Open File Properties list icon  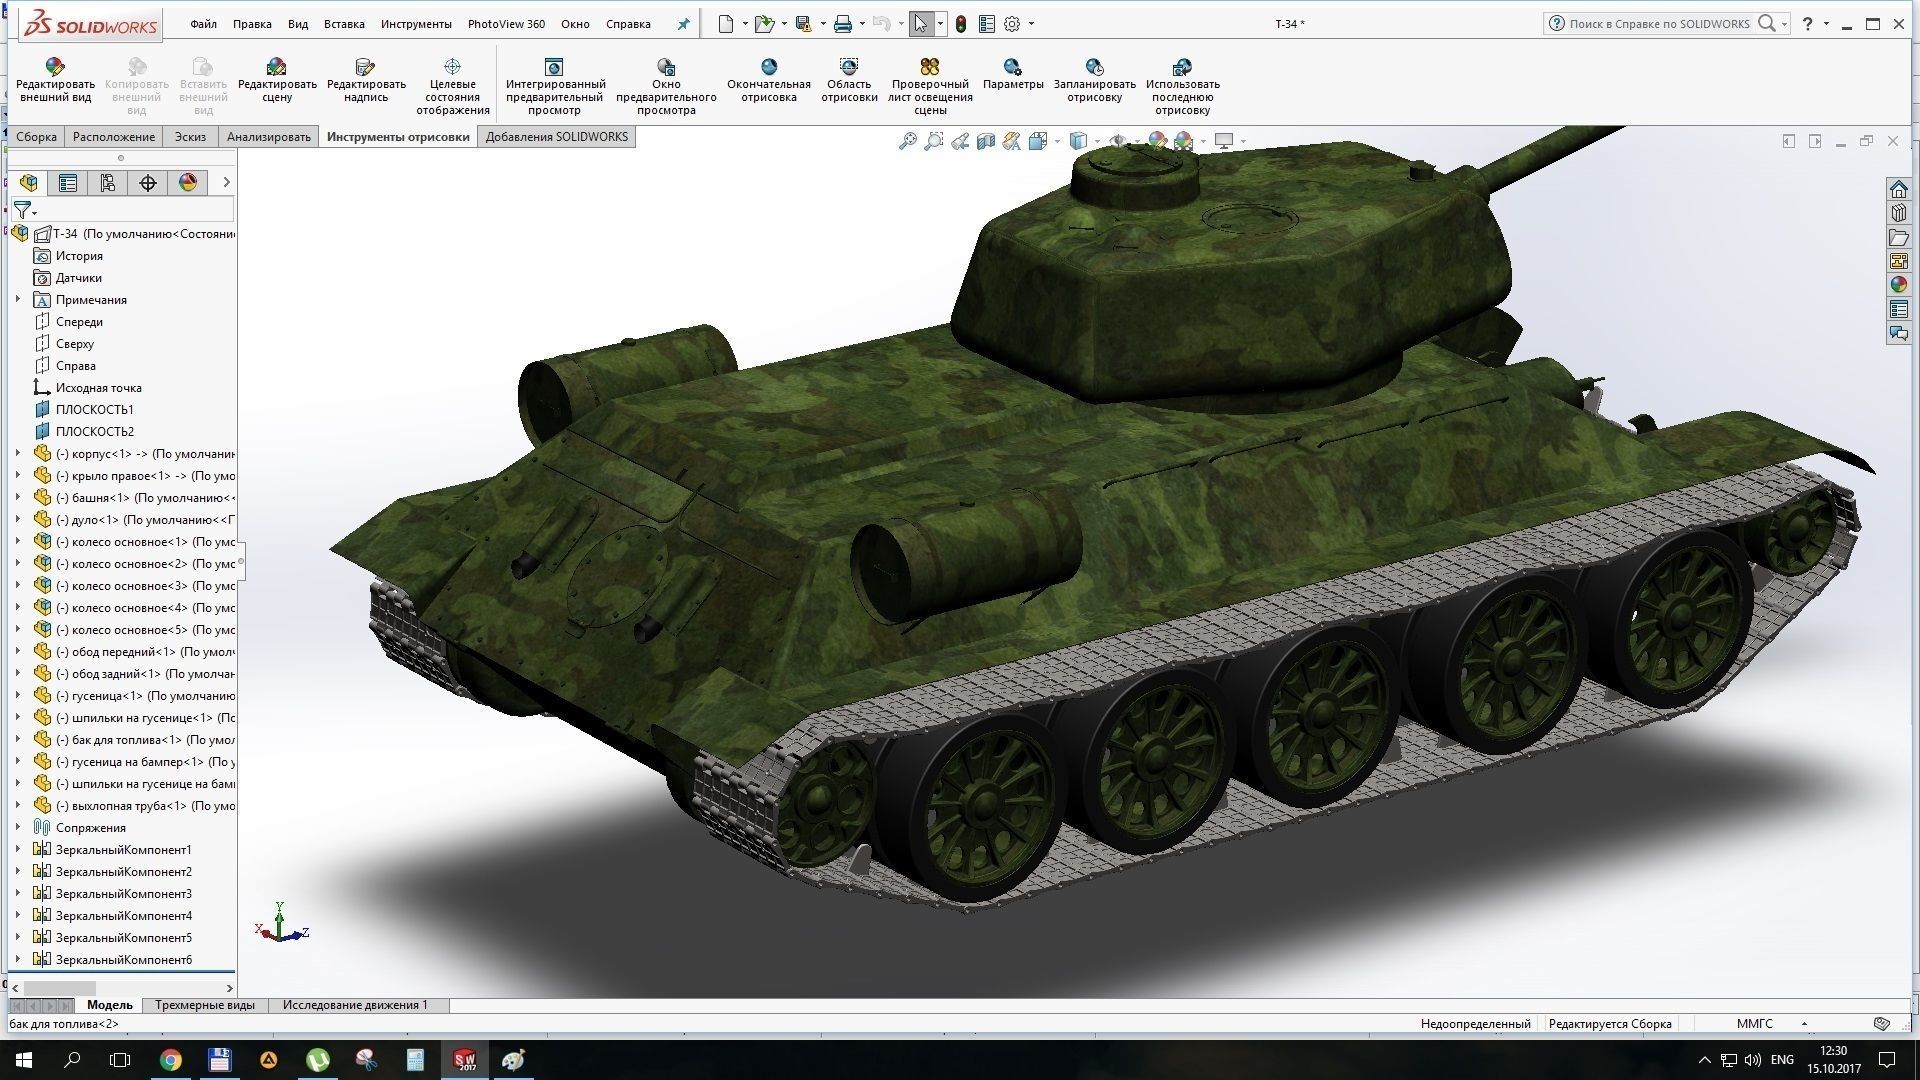(987, 24)
